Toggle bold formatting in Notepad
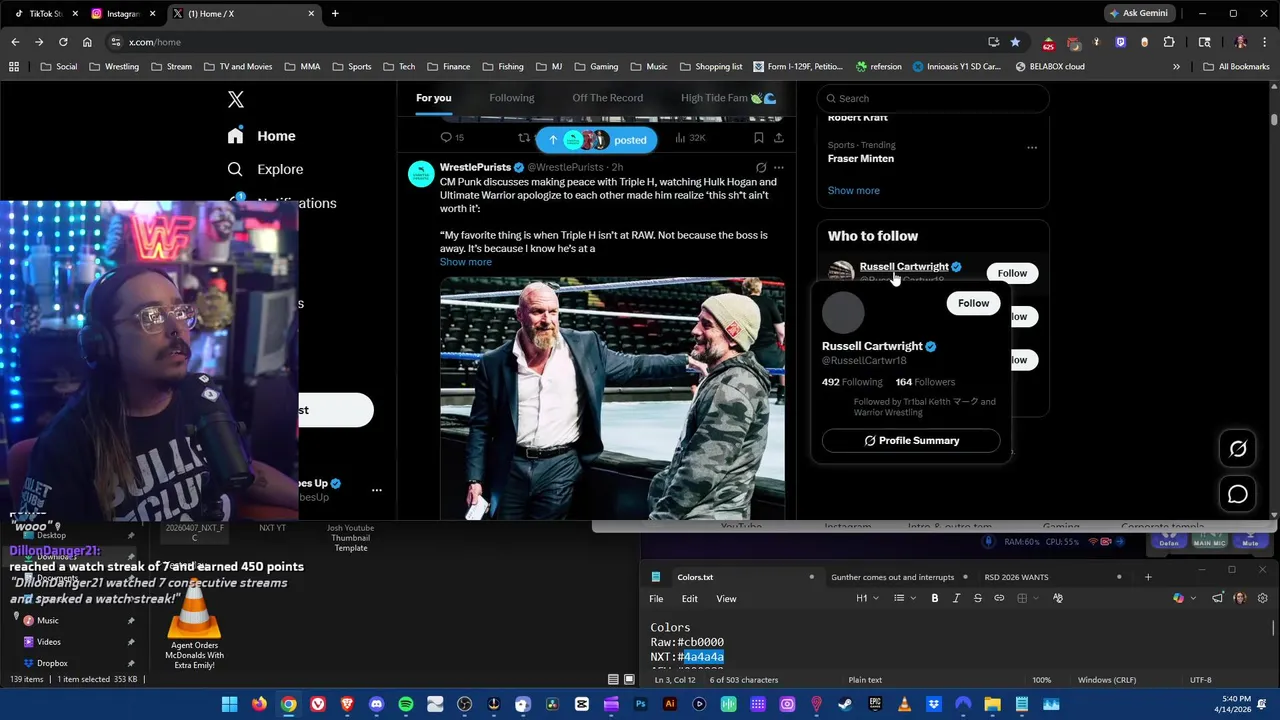The width and height of the screenshot is (1280, 720). (935, 598)
